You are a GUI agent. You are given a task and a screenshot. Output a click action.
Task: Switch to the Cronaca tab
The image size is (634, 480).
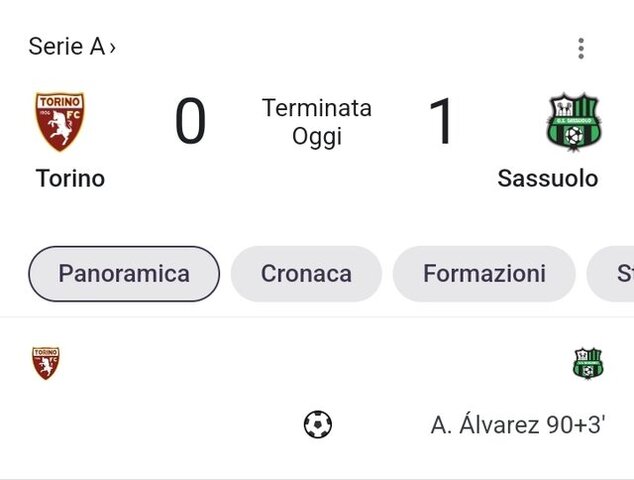[x=306, y=274]
